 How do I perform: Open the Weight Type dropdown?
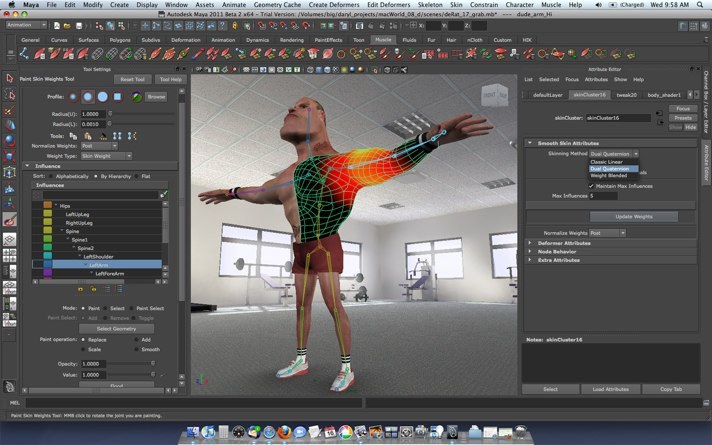tap(106, 156)
